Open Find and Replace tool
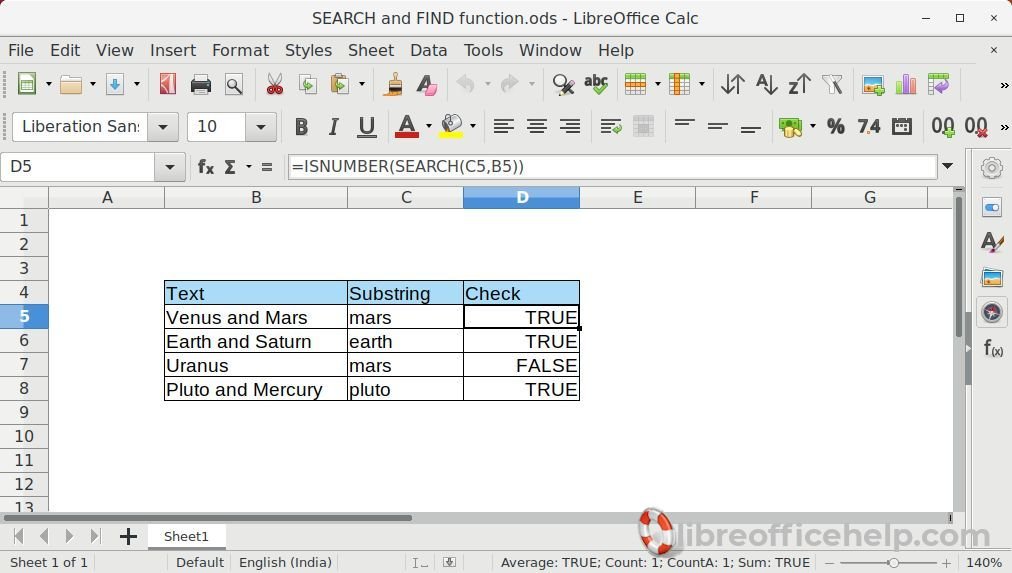 (563, 85)
